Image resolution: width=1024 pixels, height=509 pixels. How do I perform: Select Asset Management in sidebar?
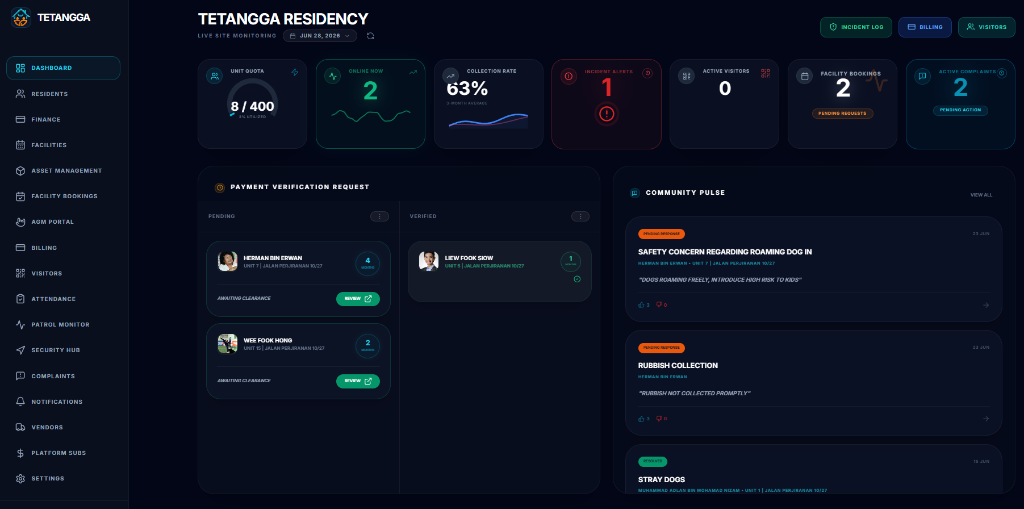(63, 171)
